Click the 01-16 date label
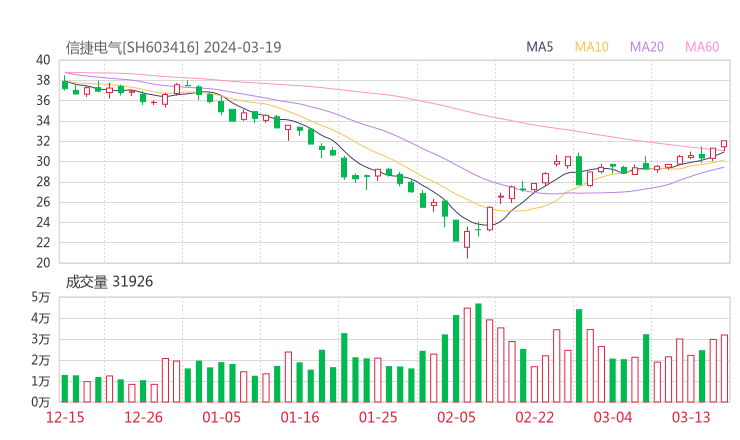 (300, 417)
